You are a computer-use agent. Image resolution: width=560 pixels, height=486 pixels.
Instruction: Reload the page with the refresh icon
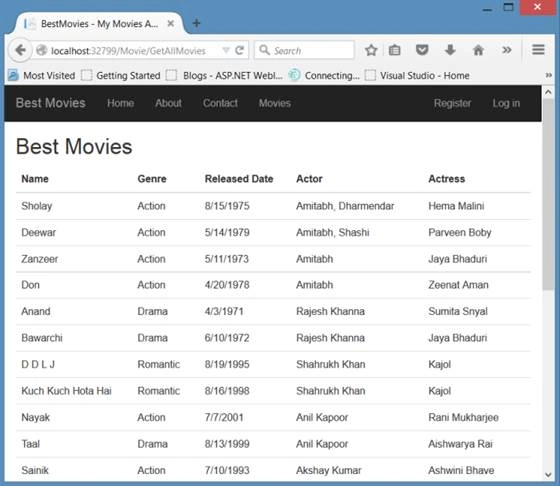coord(240,50)
